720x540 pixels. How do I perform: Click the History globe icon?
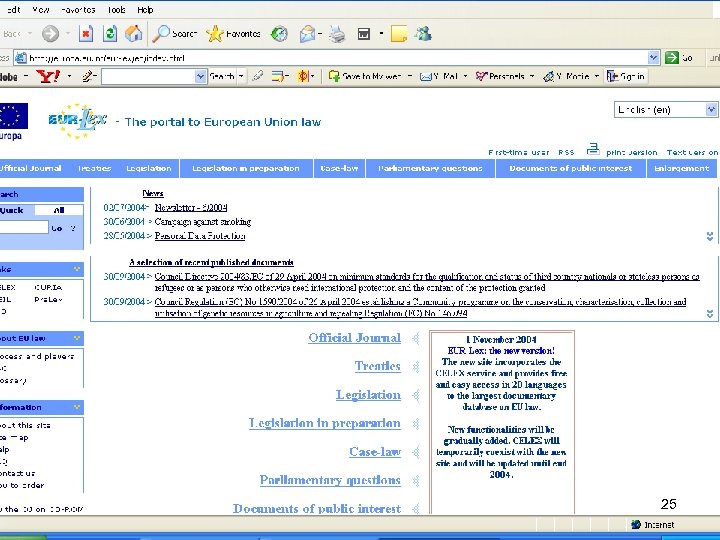[x=279, y=34]
